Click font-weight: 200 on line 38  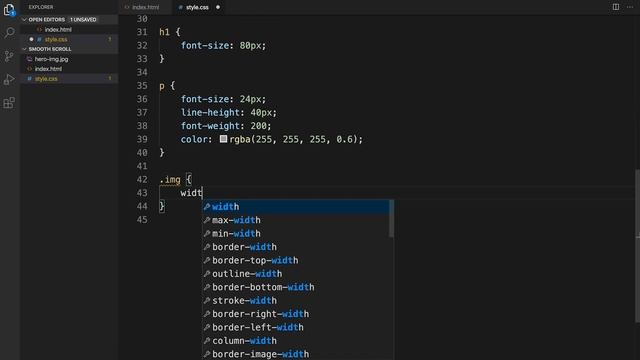tap(226, 126)
